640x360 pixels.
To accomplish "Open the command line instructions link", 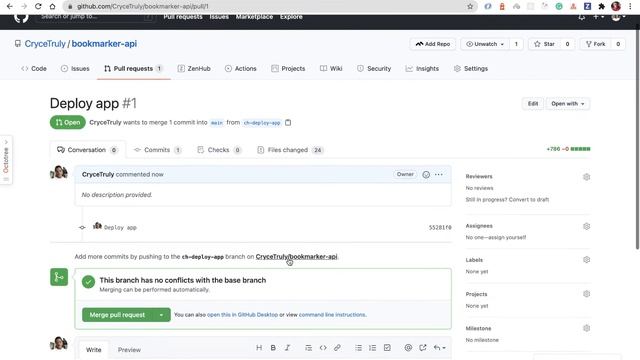I will [x=332, y=315].
